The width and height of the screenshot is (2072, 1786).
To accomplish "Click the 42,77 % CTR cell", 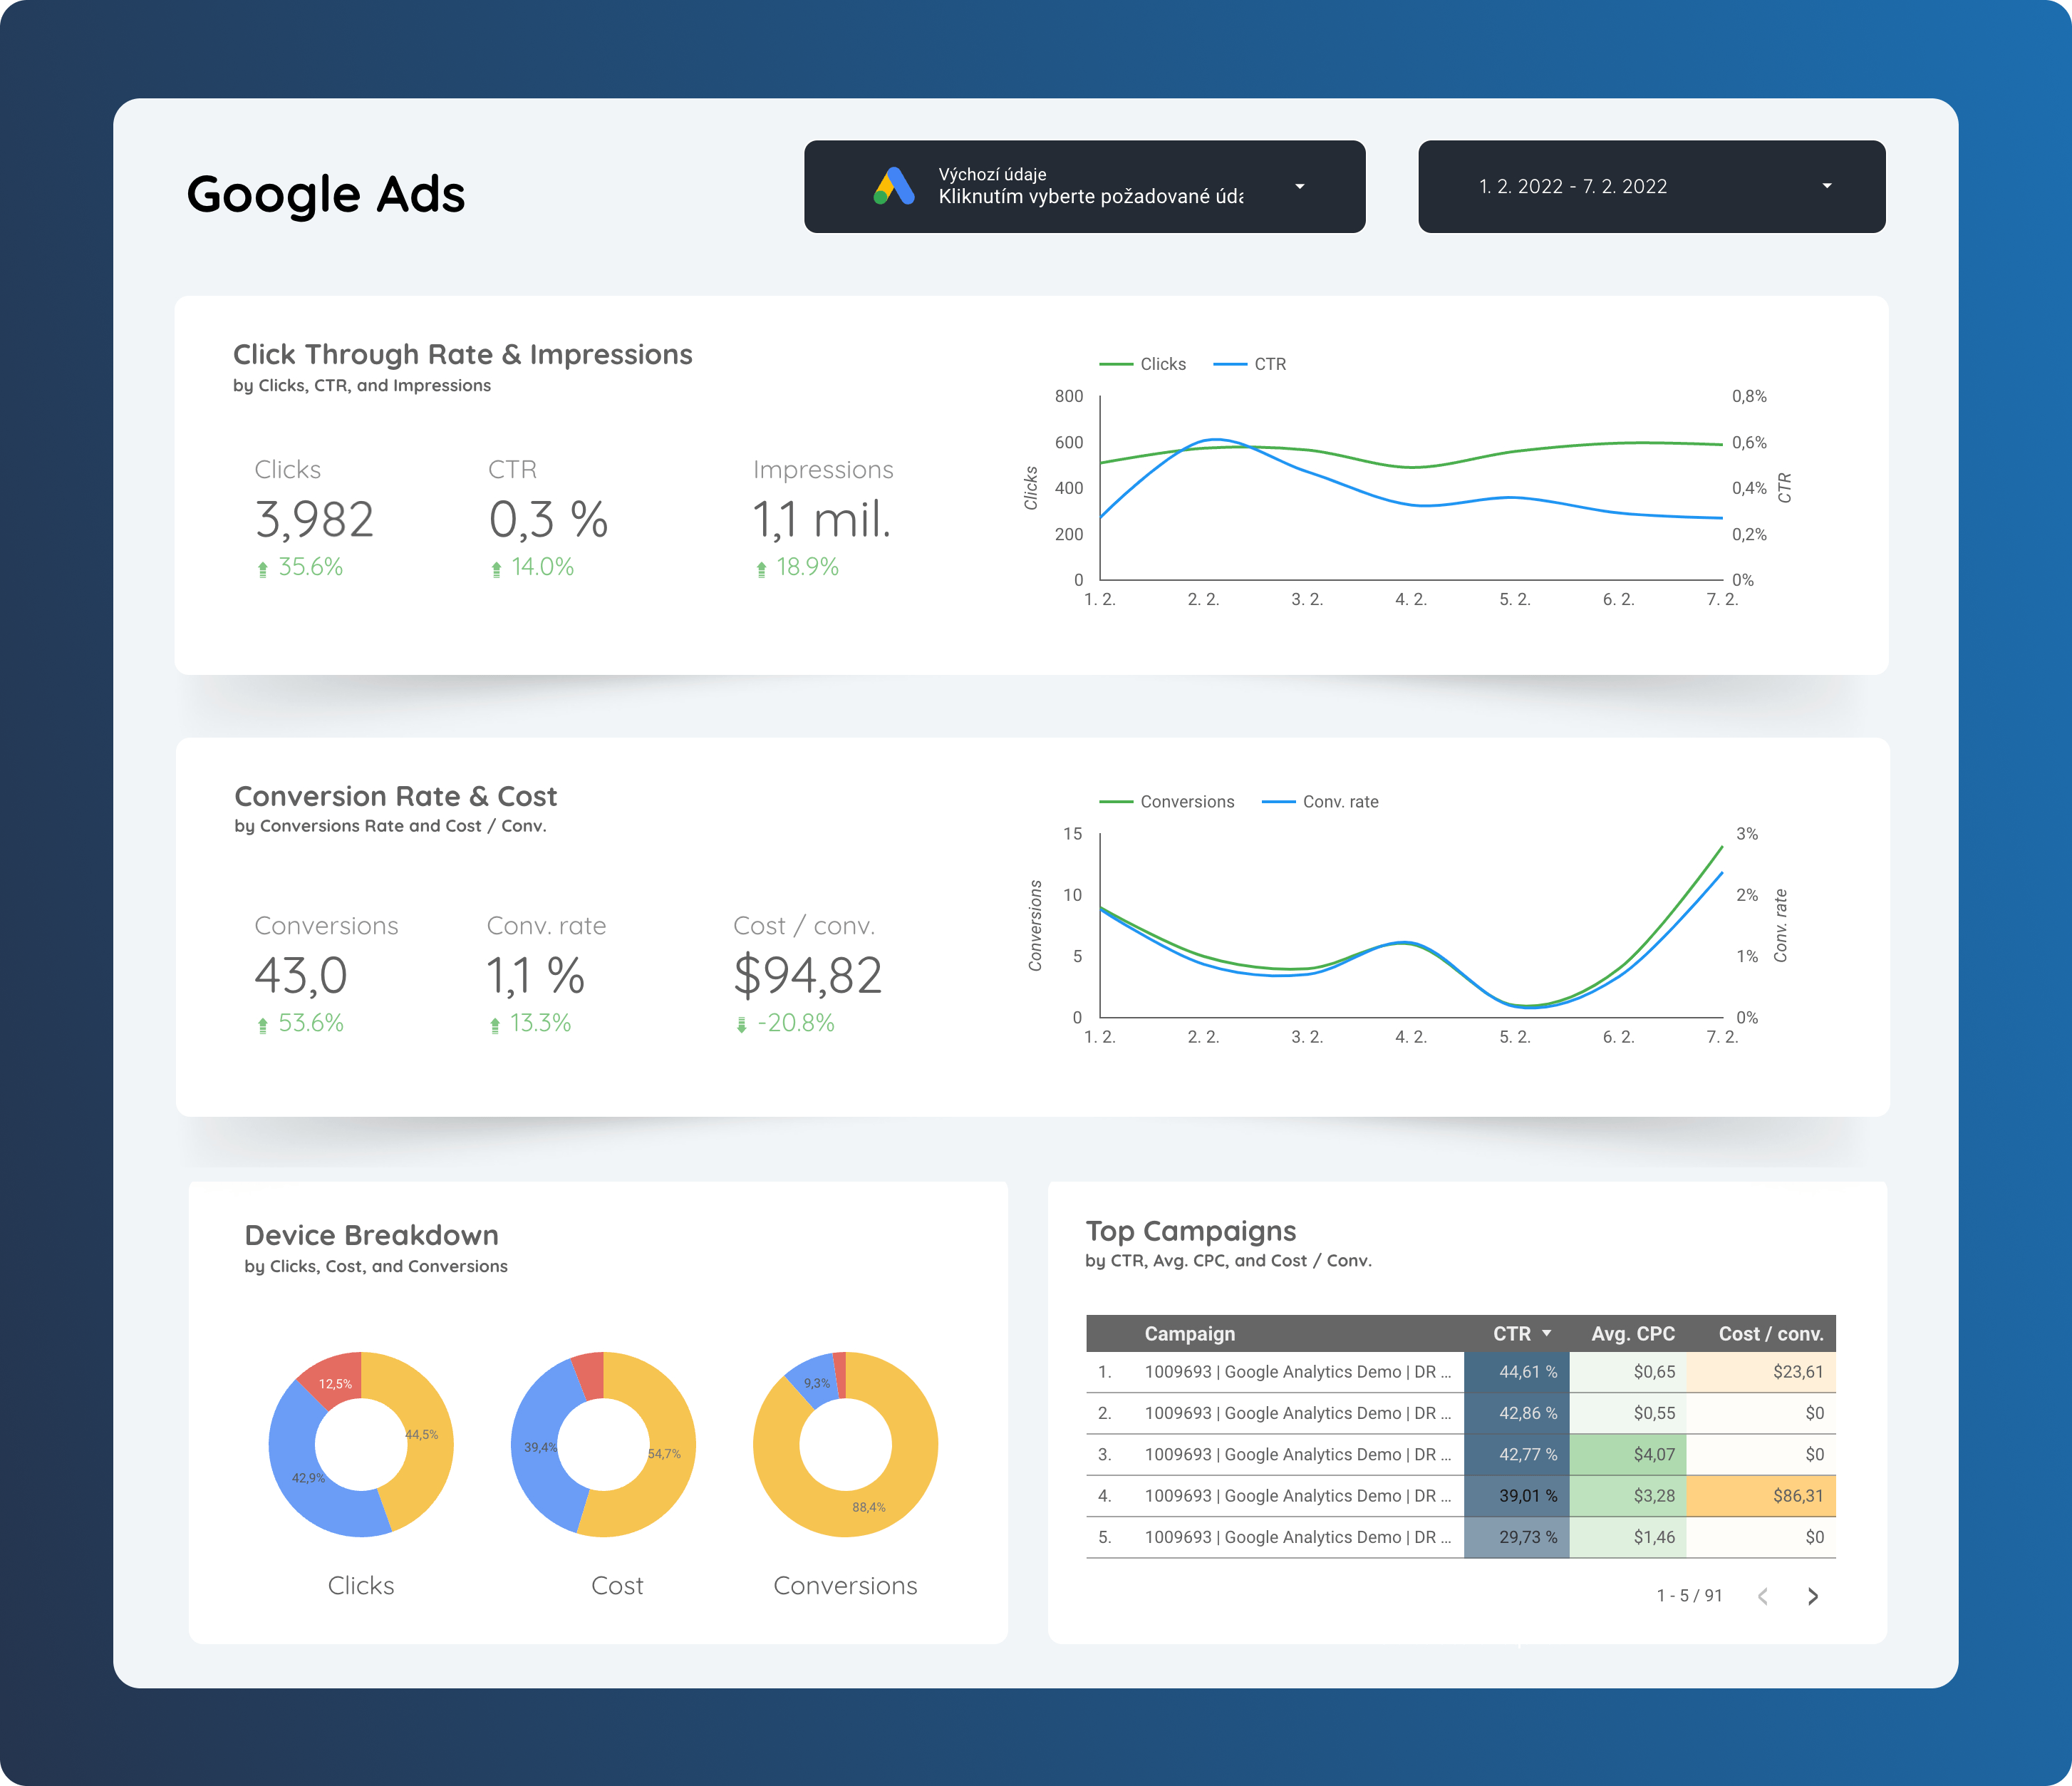I will point(1517,1455).
